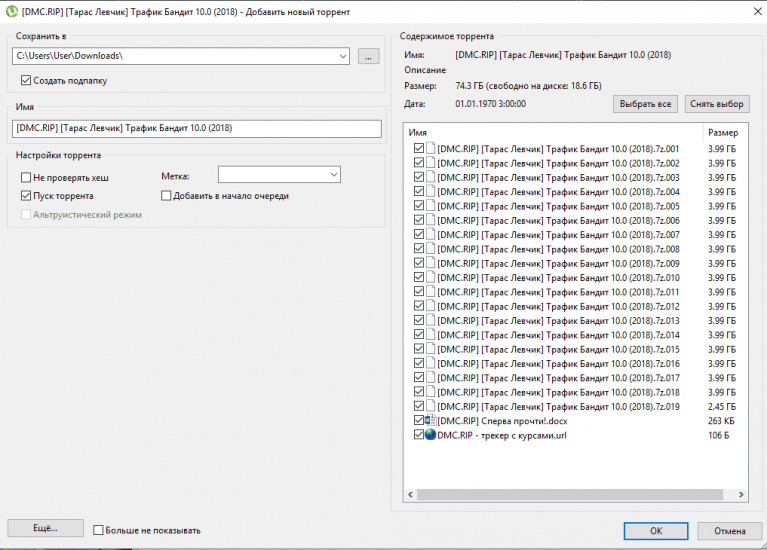
Task: Sort files by the Размер column header
Action: [x=723, y=132]
